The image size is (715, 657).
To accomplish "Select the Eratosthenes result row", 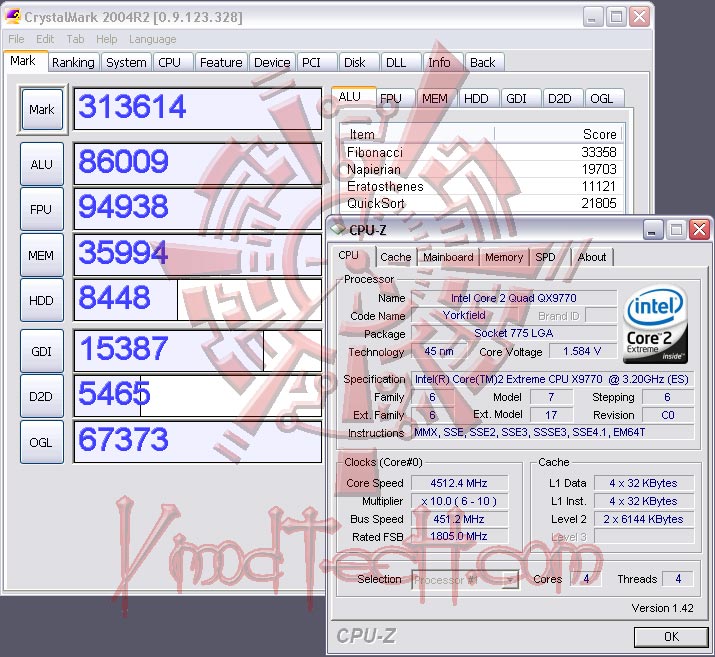I will click(482, 186).
